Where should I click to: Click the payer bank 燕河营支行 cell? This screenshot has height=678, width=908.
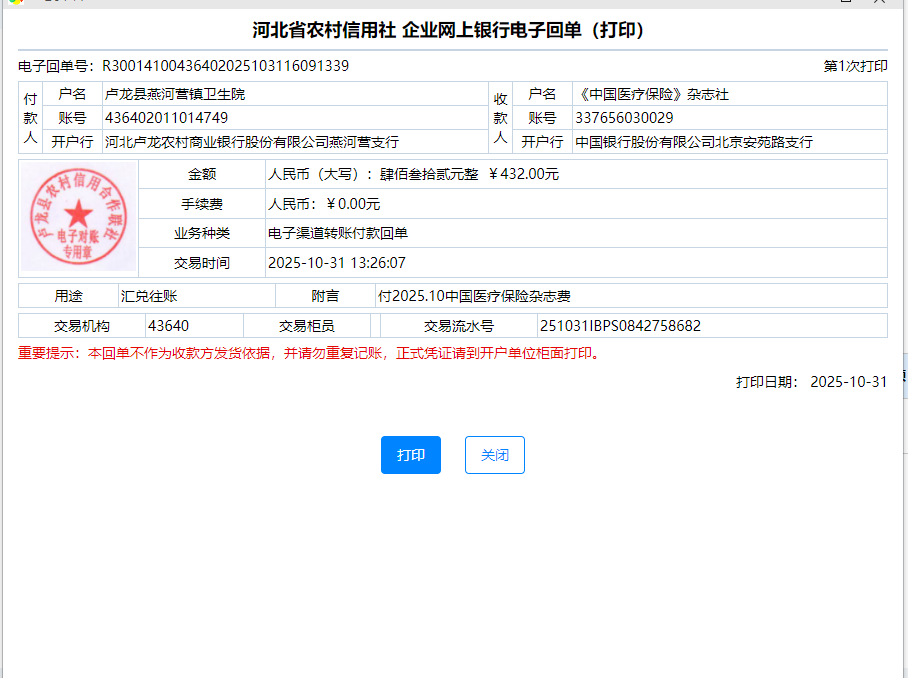(x=251, y=142)
